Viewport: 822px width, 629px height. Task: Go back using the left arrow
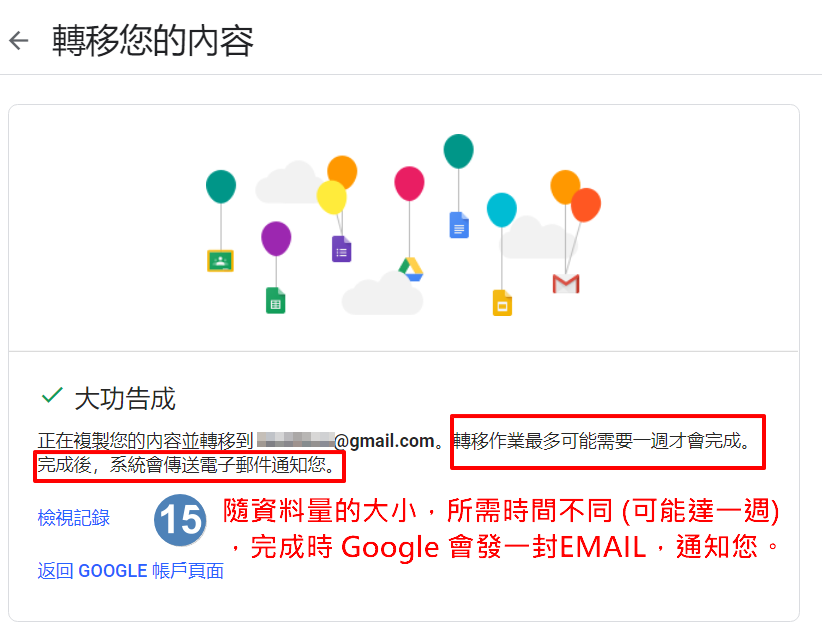coord(19,41)
